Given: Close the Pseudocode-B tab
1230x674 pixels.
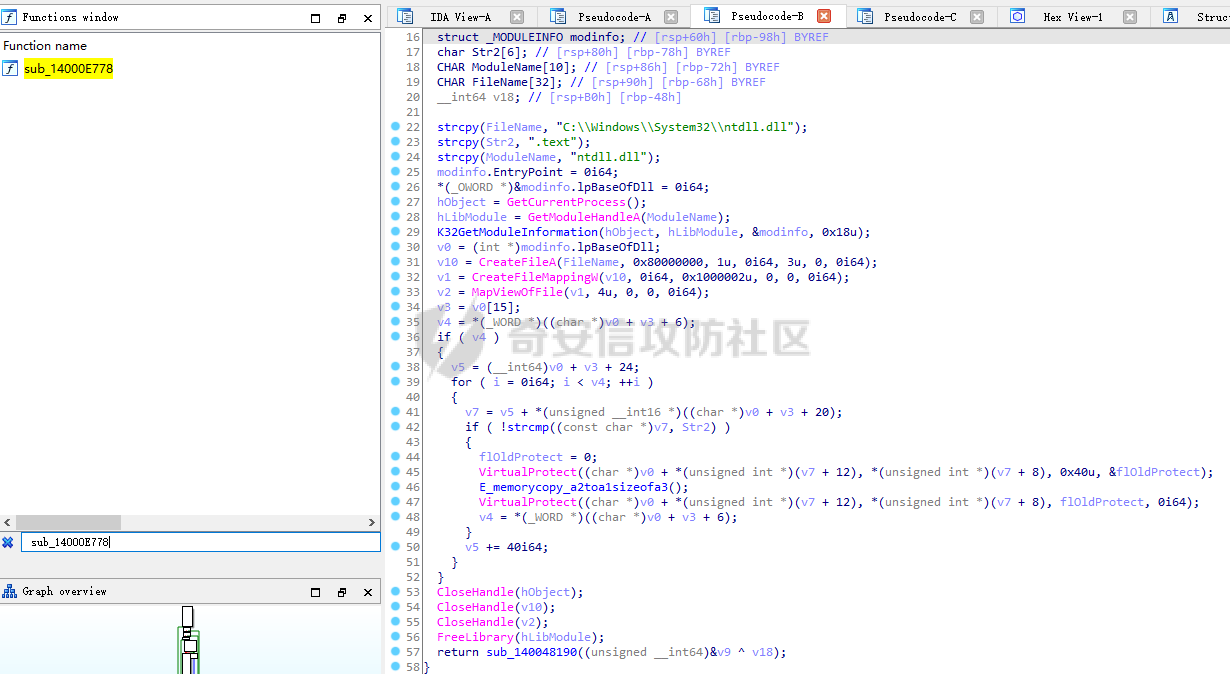Looking at the screenshot, I should 824,16.
